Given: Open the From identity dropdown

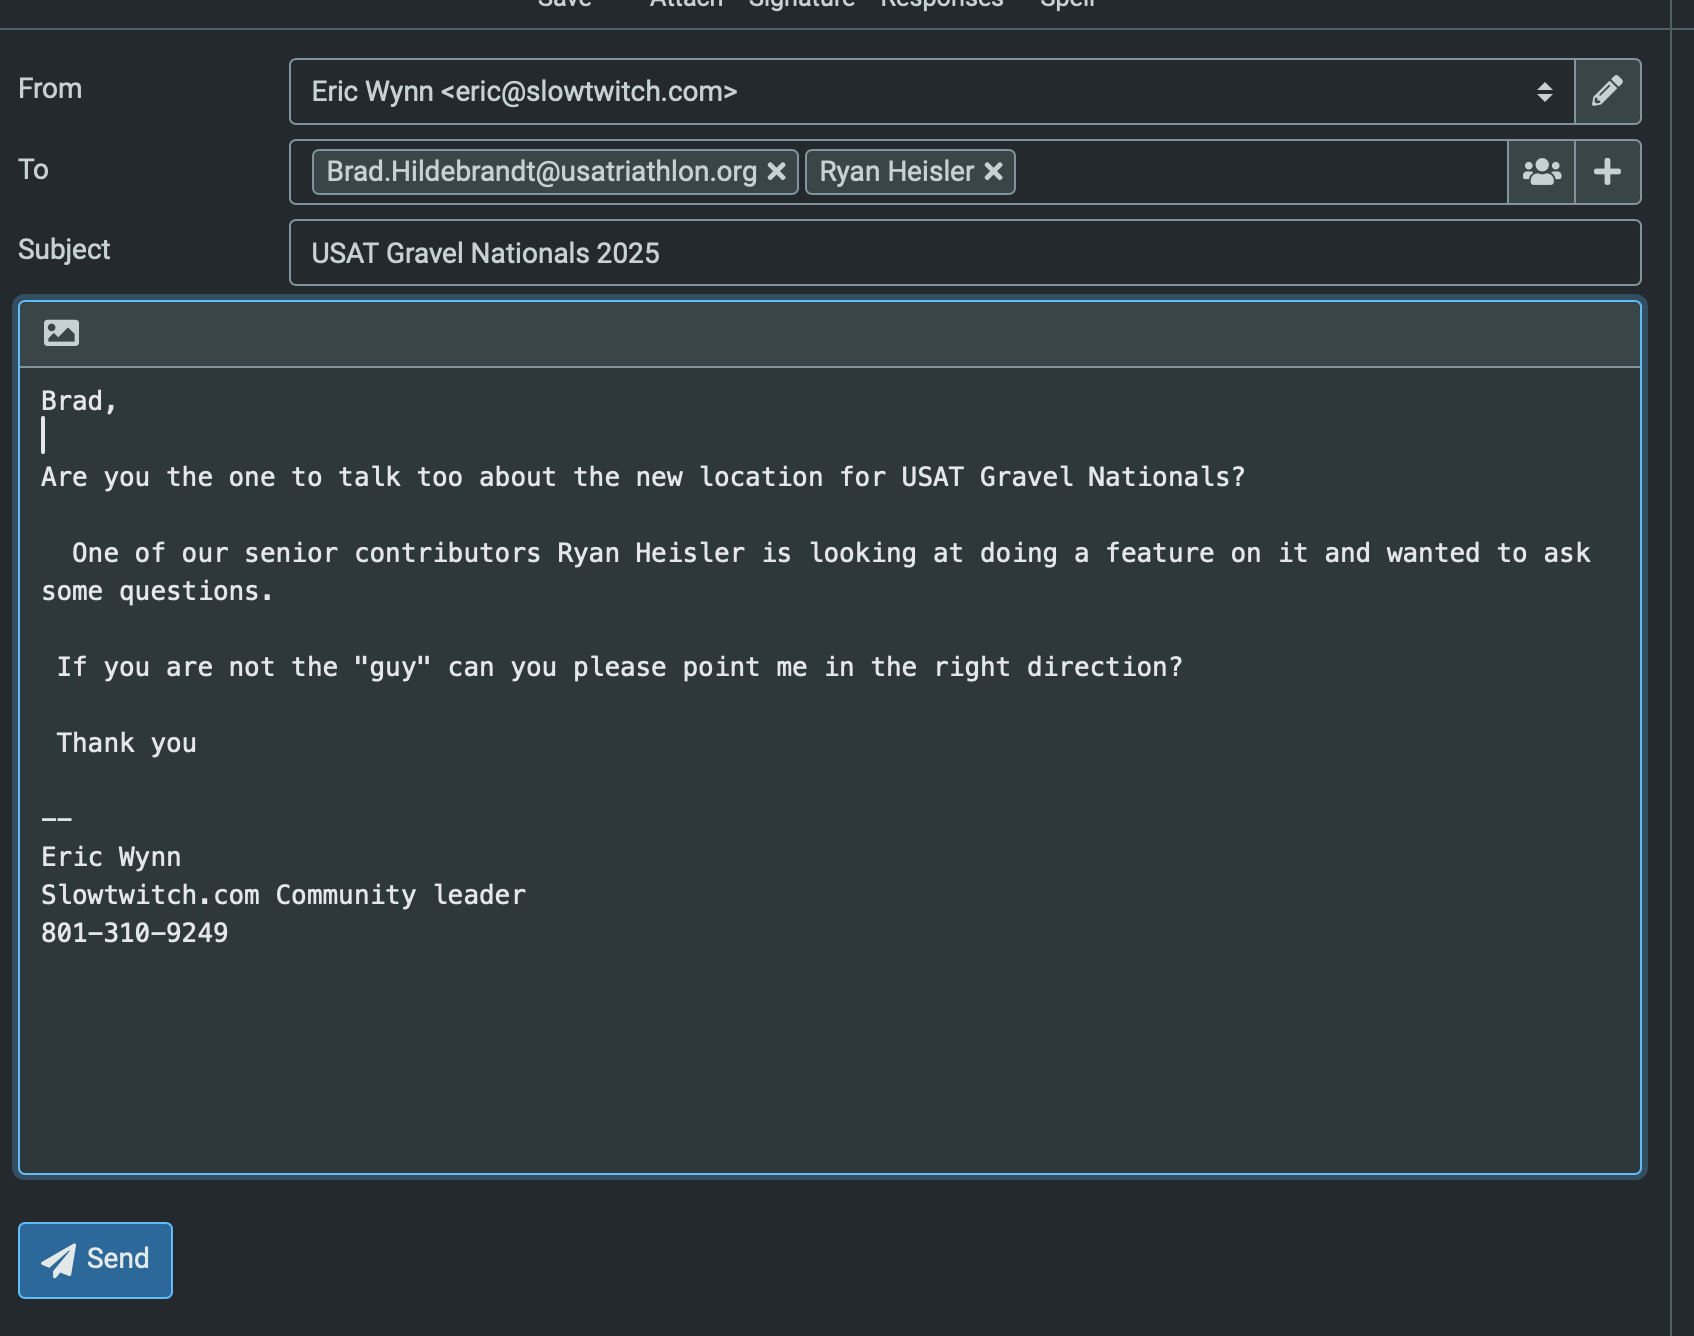Looking at the screenshot, I should (x=932, y=92).
